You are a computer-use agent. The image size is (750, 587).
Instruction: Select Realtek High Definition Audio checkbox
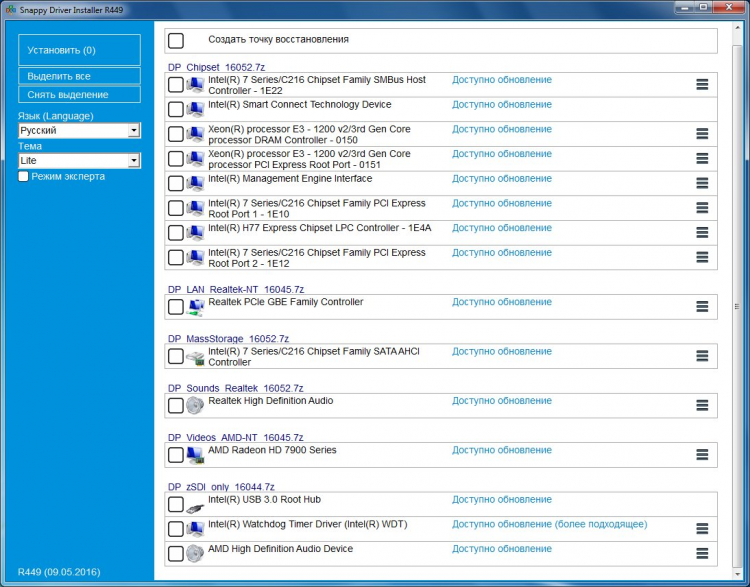coord(176,406)
